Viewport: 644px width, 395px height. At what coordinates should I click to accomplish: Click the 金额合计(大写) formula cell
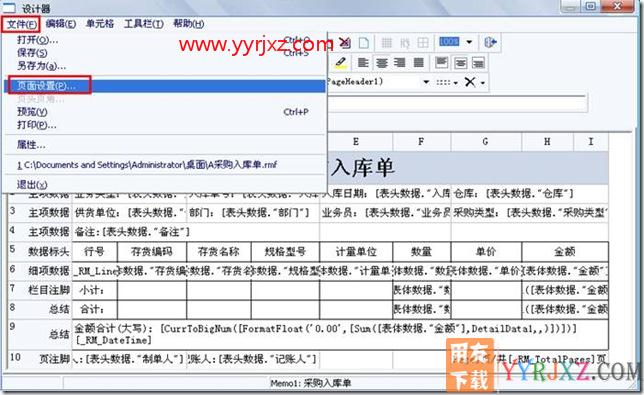coord(340,334)
